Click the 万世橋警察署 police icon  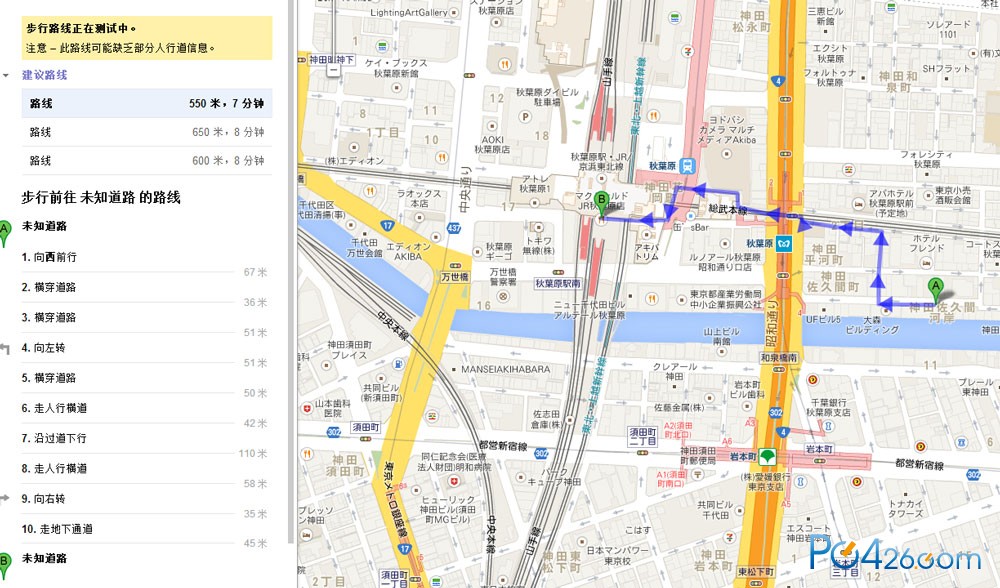point(503,296)
